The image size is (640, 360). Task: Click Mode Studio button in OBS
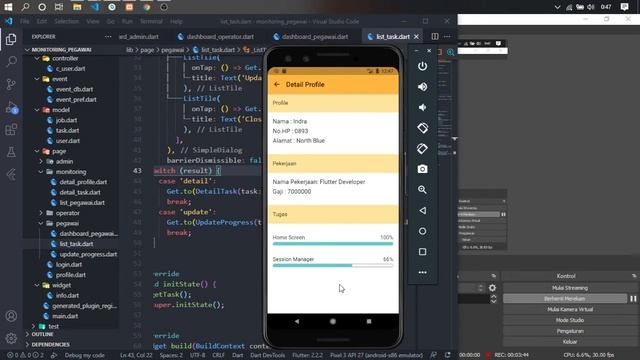(x=570, y=320)
